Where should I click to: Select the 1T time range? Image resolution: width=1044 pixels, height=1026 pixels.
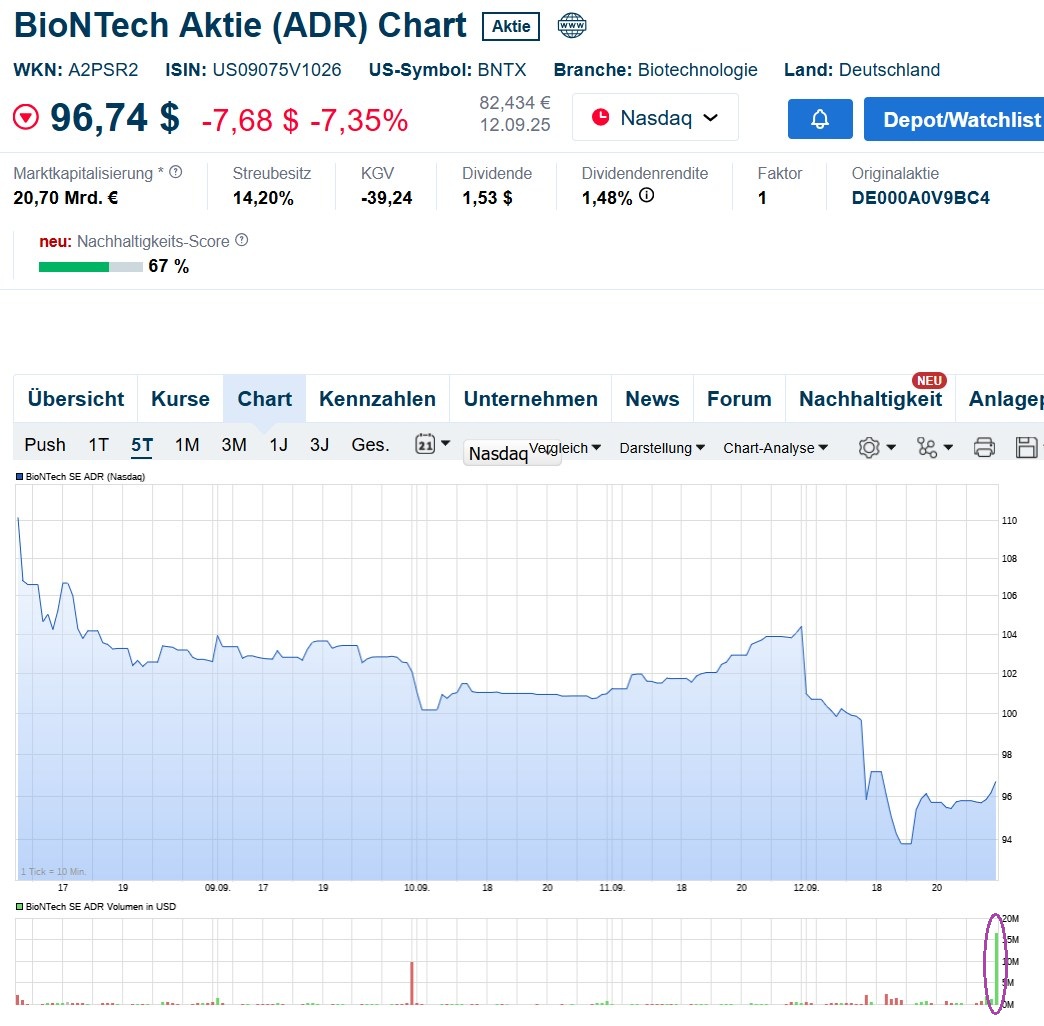pos(98,445)
